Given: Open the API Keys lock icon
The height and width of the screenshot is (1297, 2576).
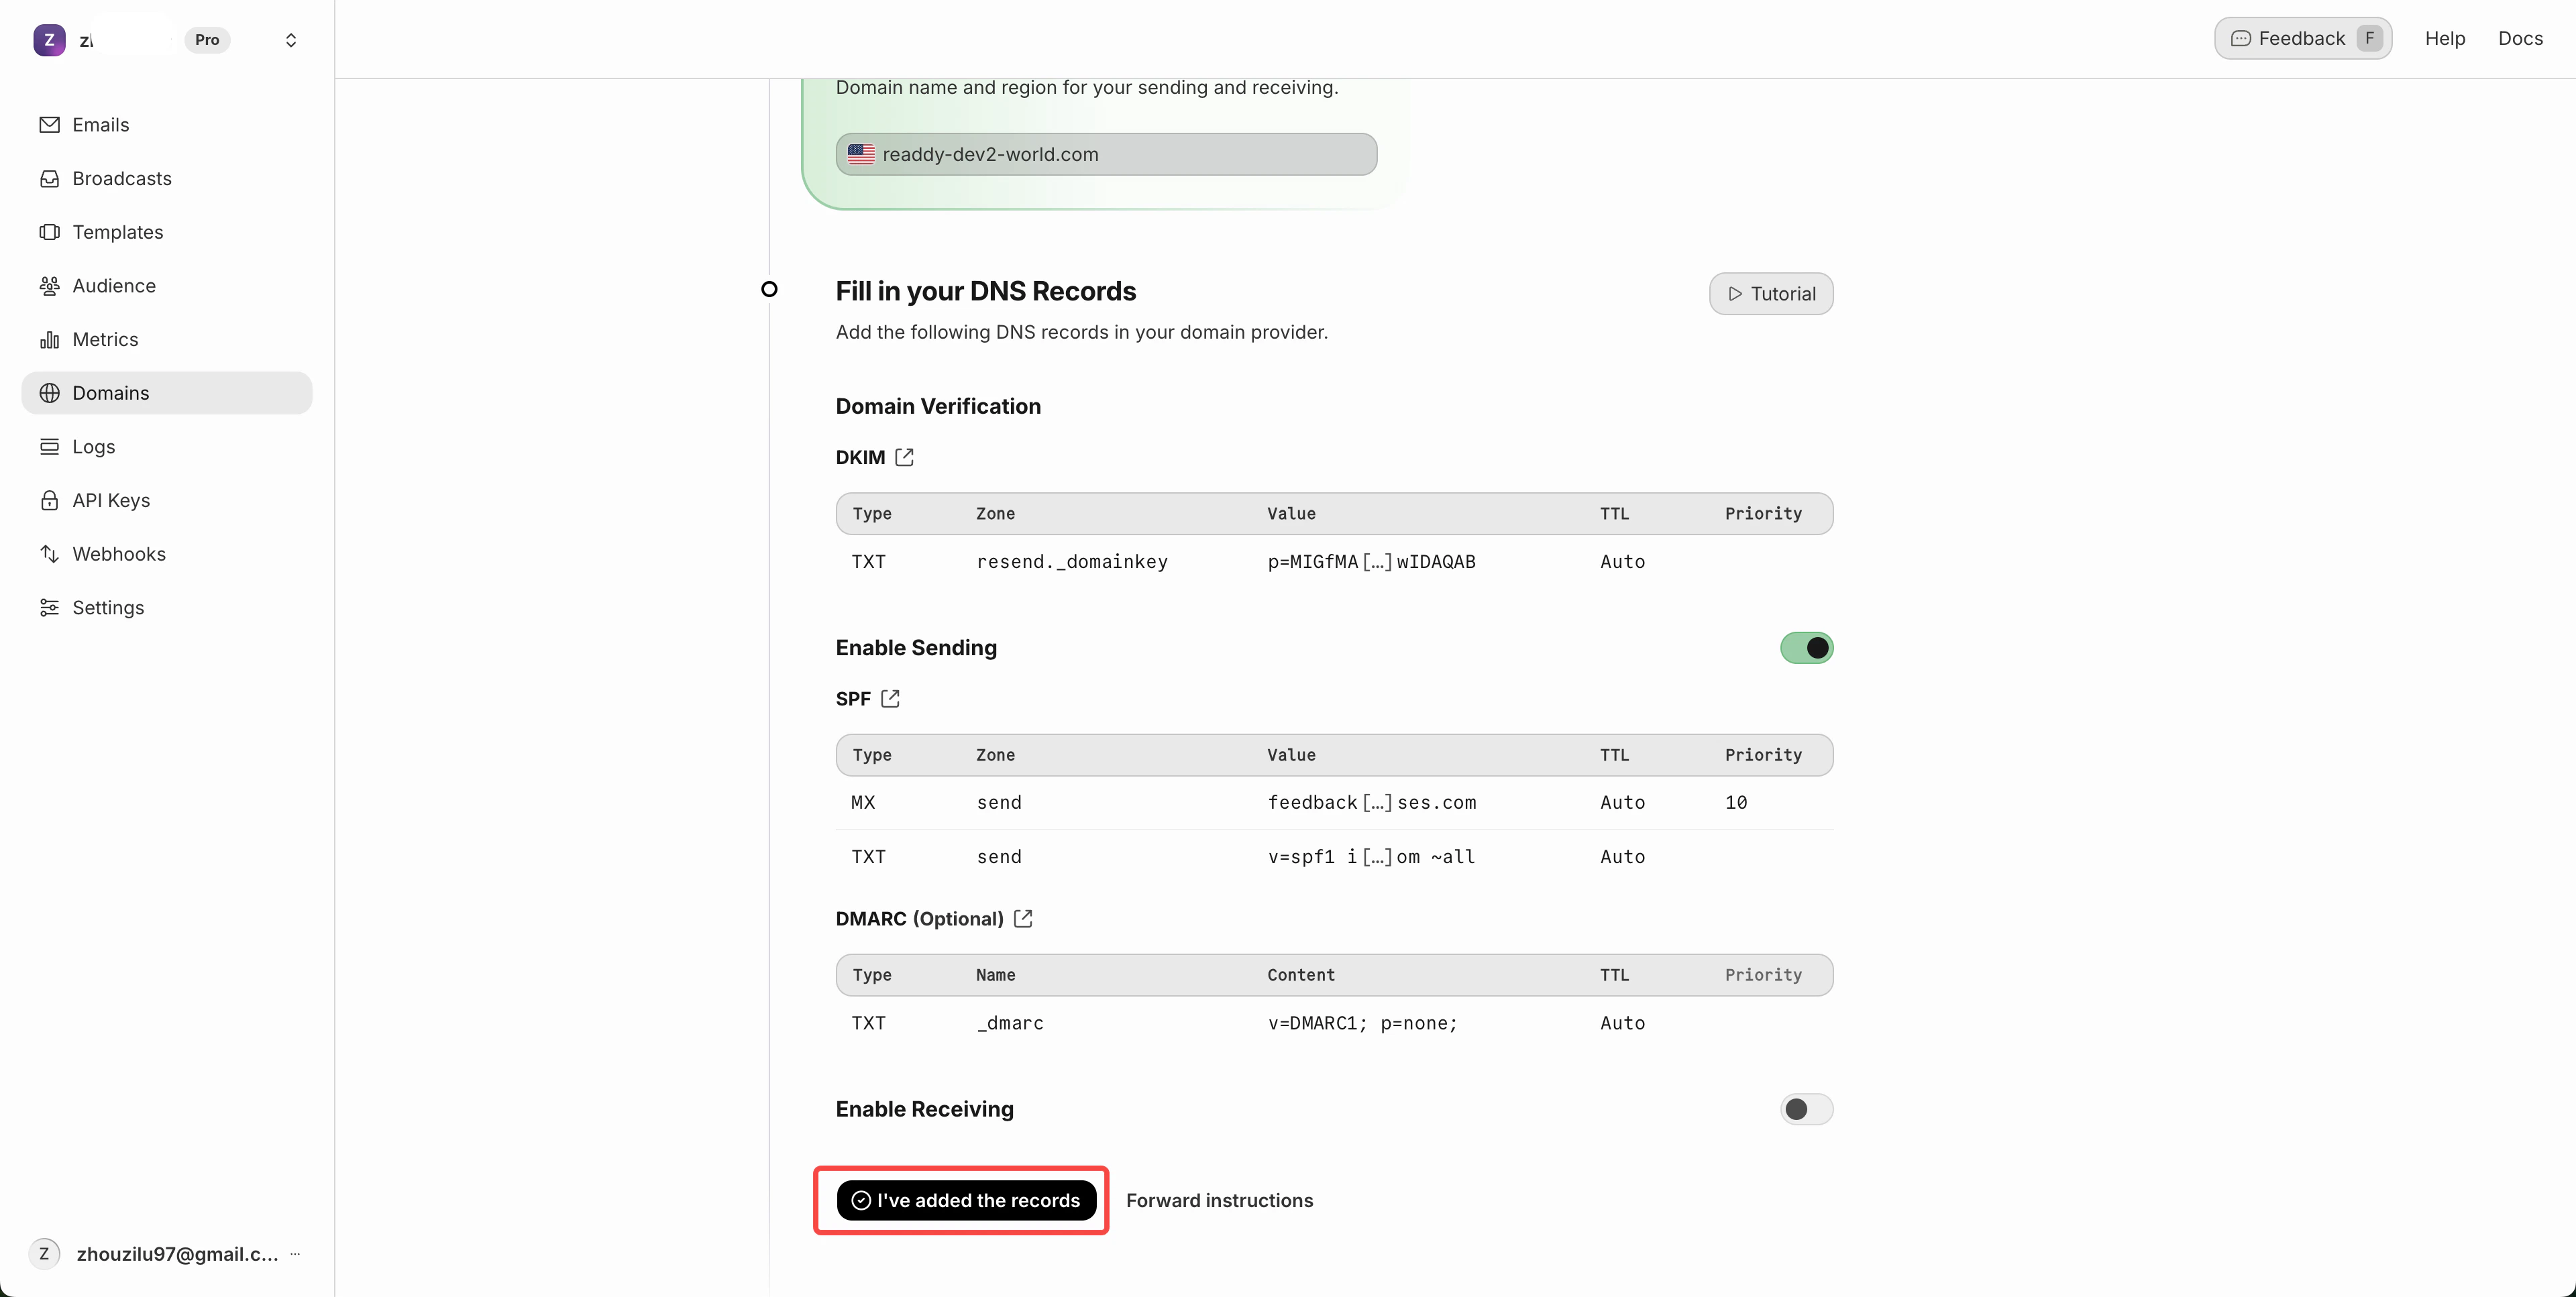Looking at the screenshot, I should pos(50,500).
